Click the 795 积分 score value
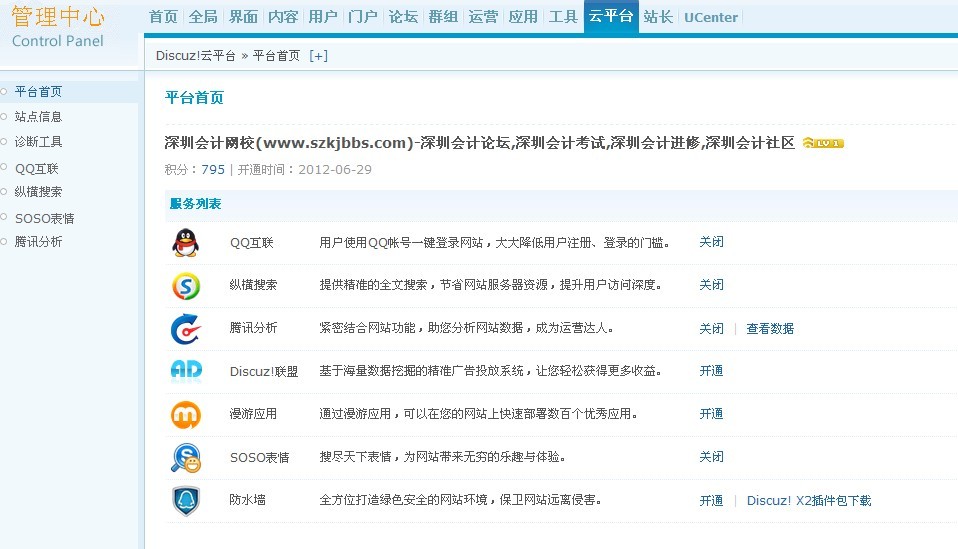 tap(213, 169)
